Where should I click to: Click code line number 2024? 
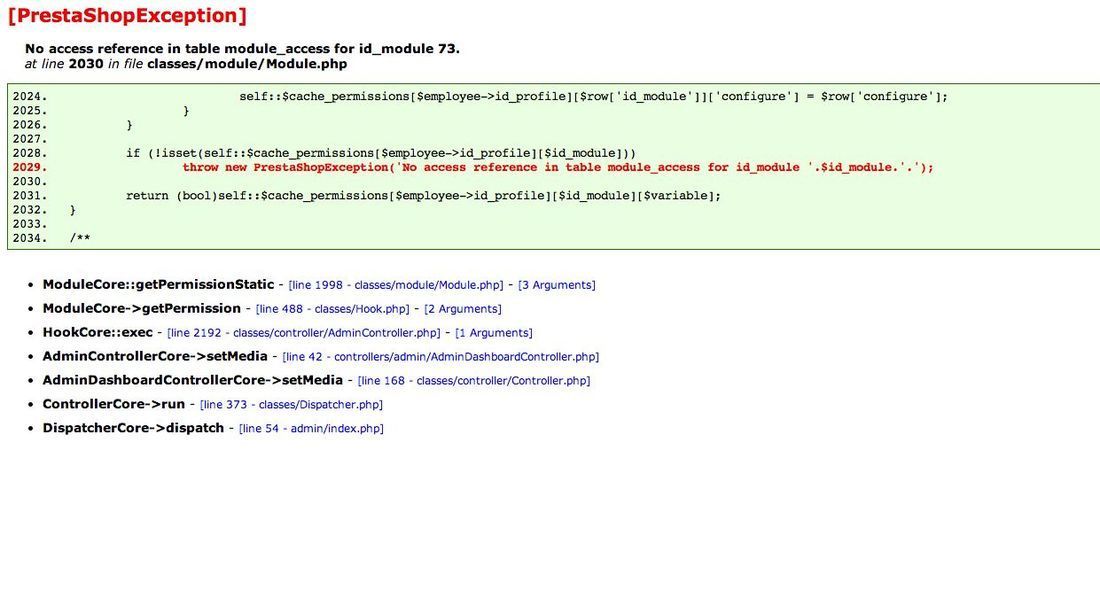click(x=29, y=96)
